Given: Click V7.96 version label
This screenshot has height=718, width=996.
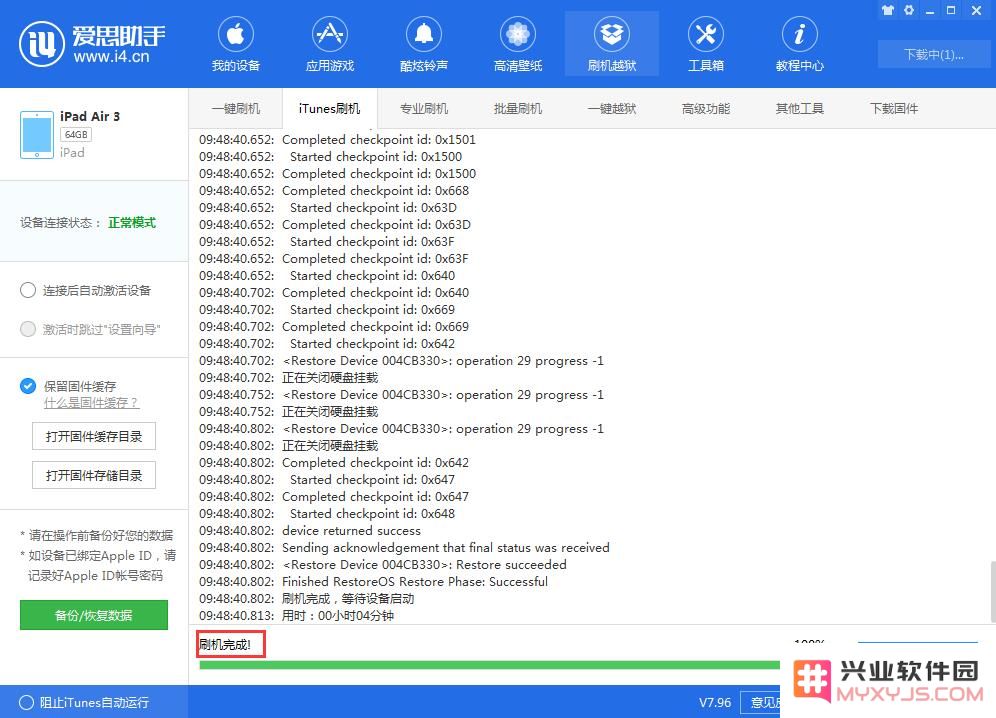Looking at the screenshot, I should (x=715, y=702).
